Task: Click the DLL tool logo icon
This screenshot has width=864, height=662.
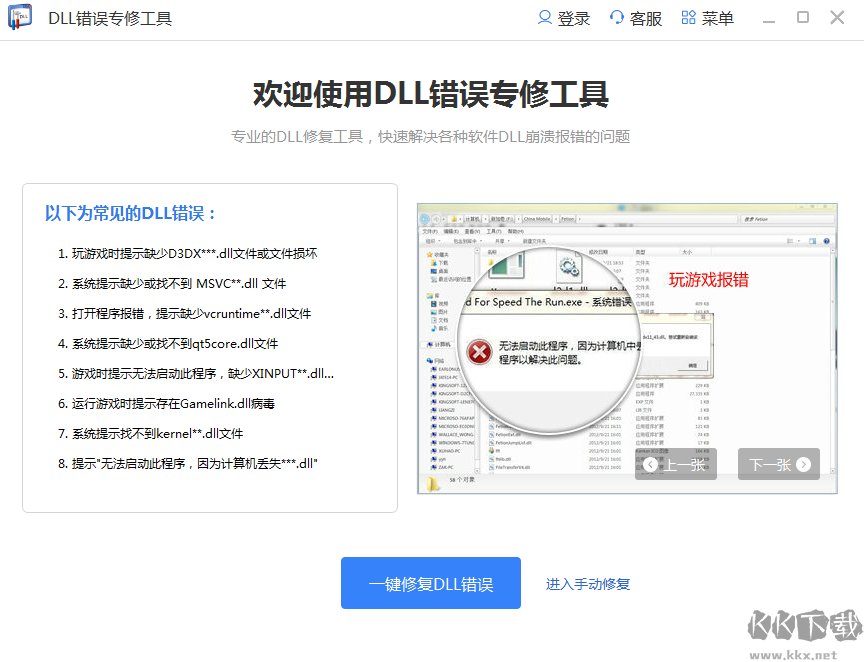Action: pyautogui.click(x=20, y=17)
